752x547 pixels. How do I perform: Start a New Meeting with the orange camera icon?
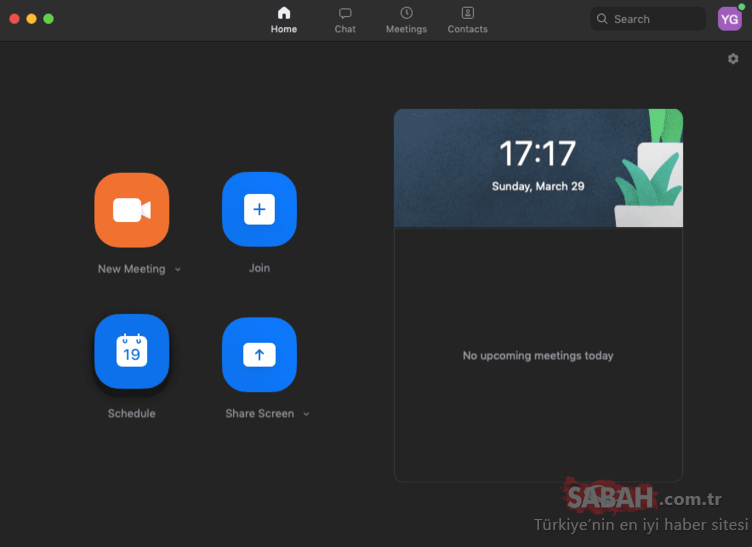coord(132,210)
